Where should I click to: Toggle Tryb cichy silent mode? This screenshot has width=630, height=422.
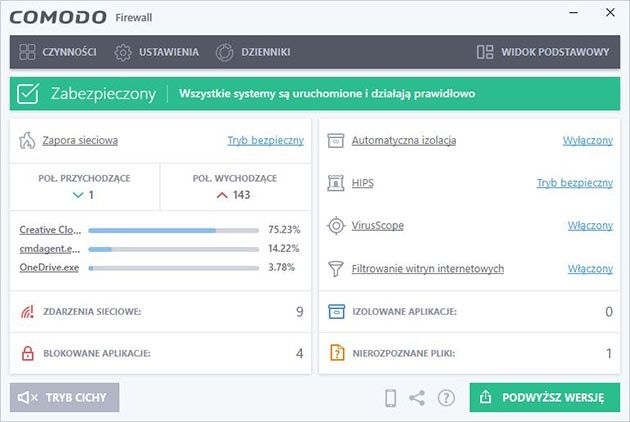click(x=65, y=397)
